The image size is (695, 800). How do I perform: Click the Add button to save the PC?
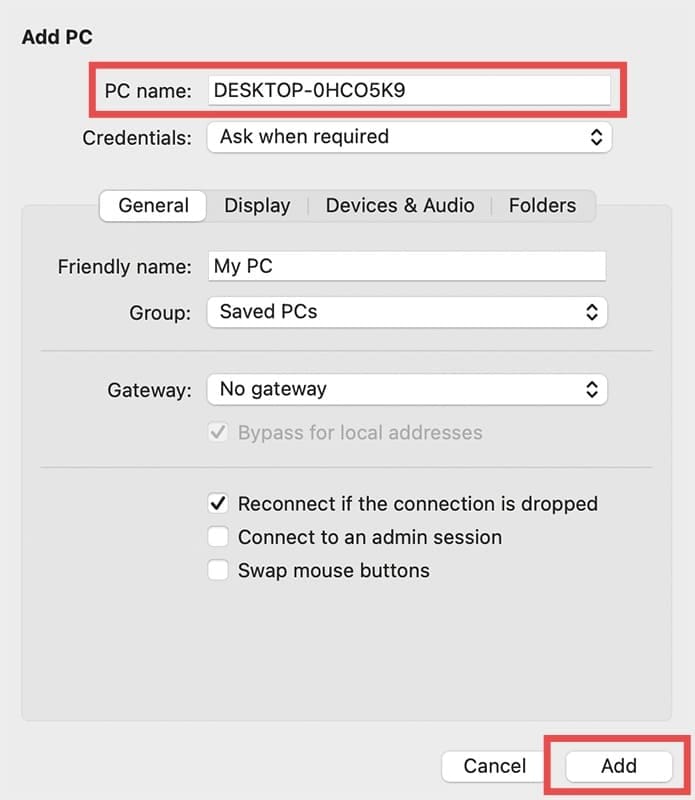tap(617, 765)
